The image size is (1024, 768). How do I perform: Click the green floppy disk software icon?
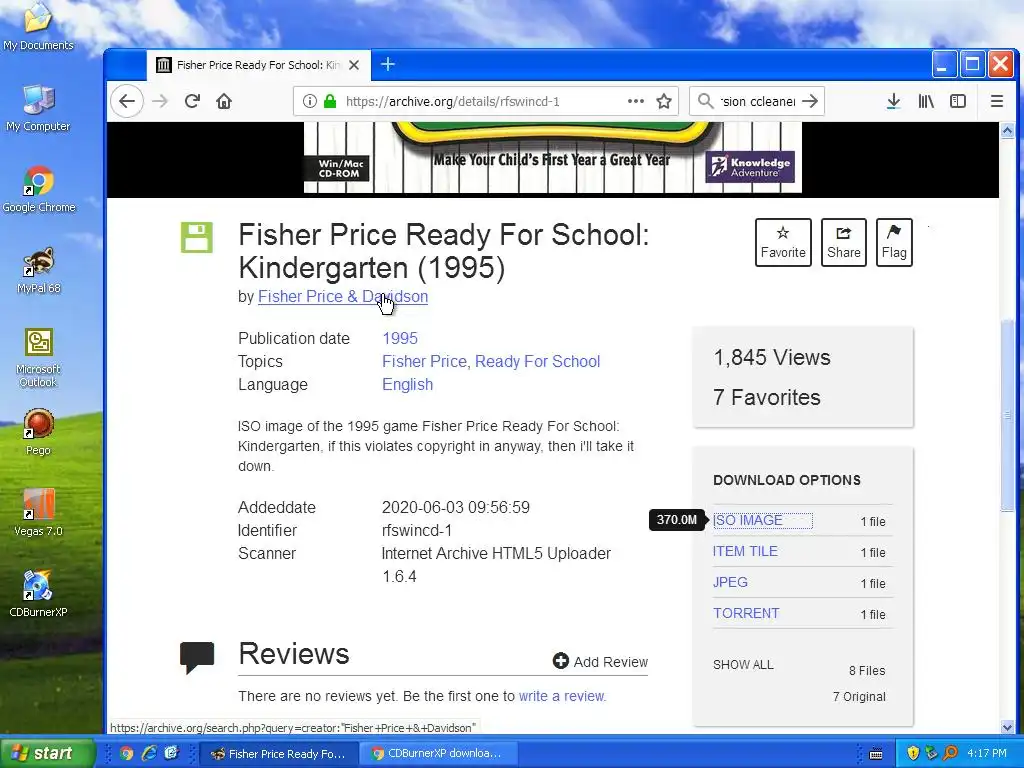tap(197, 237)
